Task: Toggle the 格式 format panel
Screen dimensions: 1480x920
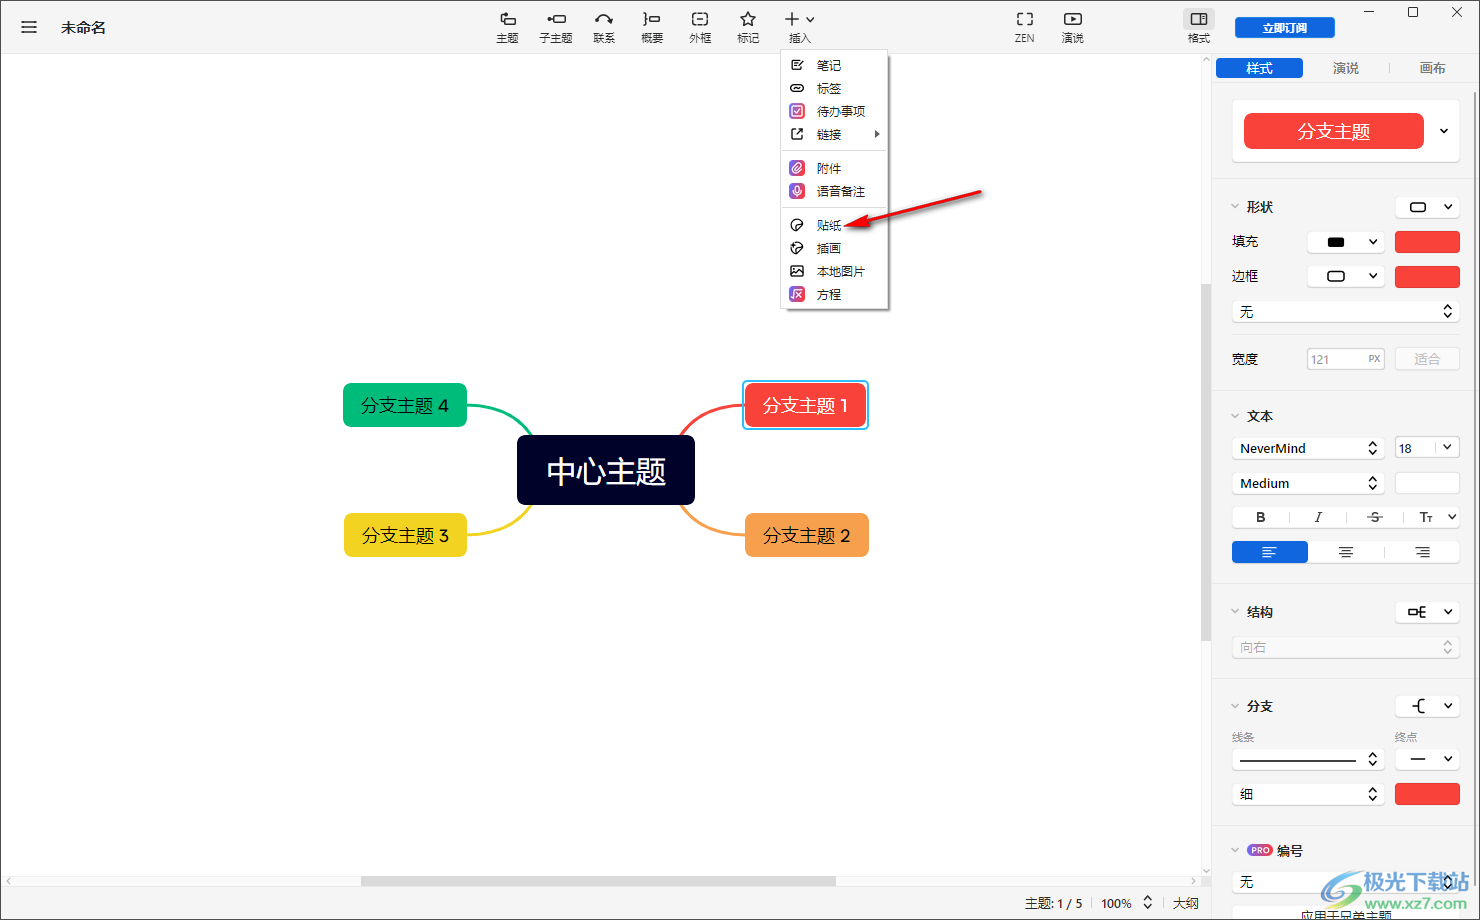Action: [1199, 27]
